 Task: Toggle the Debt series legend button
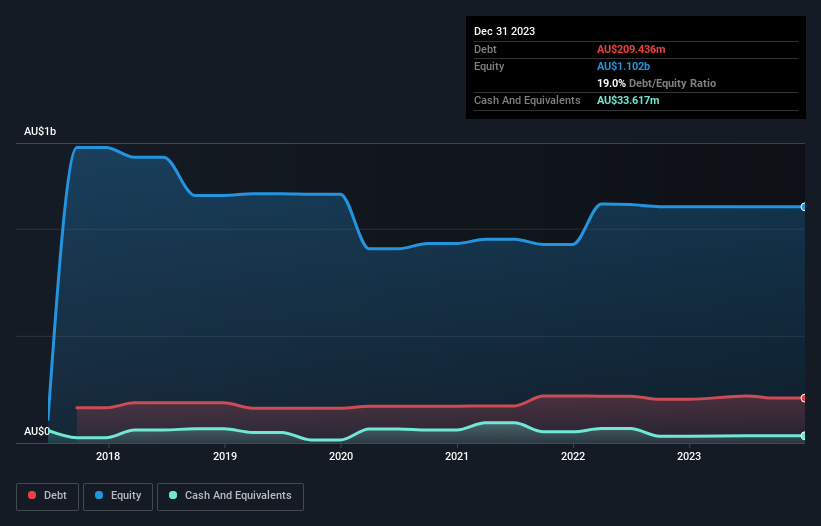click(47, 496)
